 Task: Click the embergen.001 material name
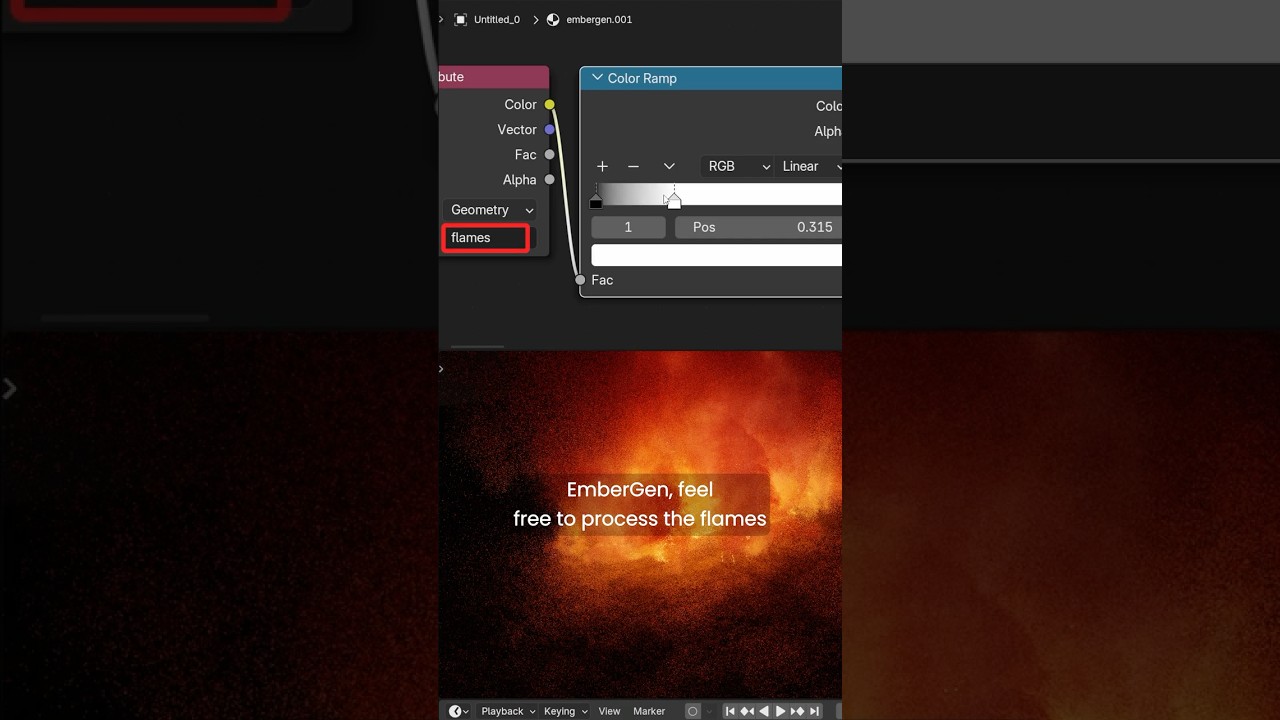[x=599, y=19]
